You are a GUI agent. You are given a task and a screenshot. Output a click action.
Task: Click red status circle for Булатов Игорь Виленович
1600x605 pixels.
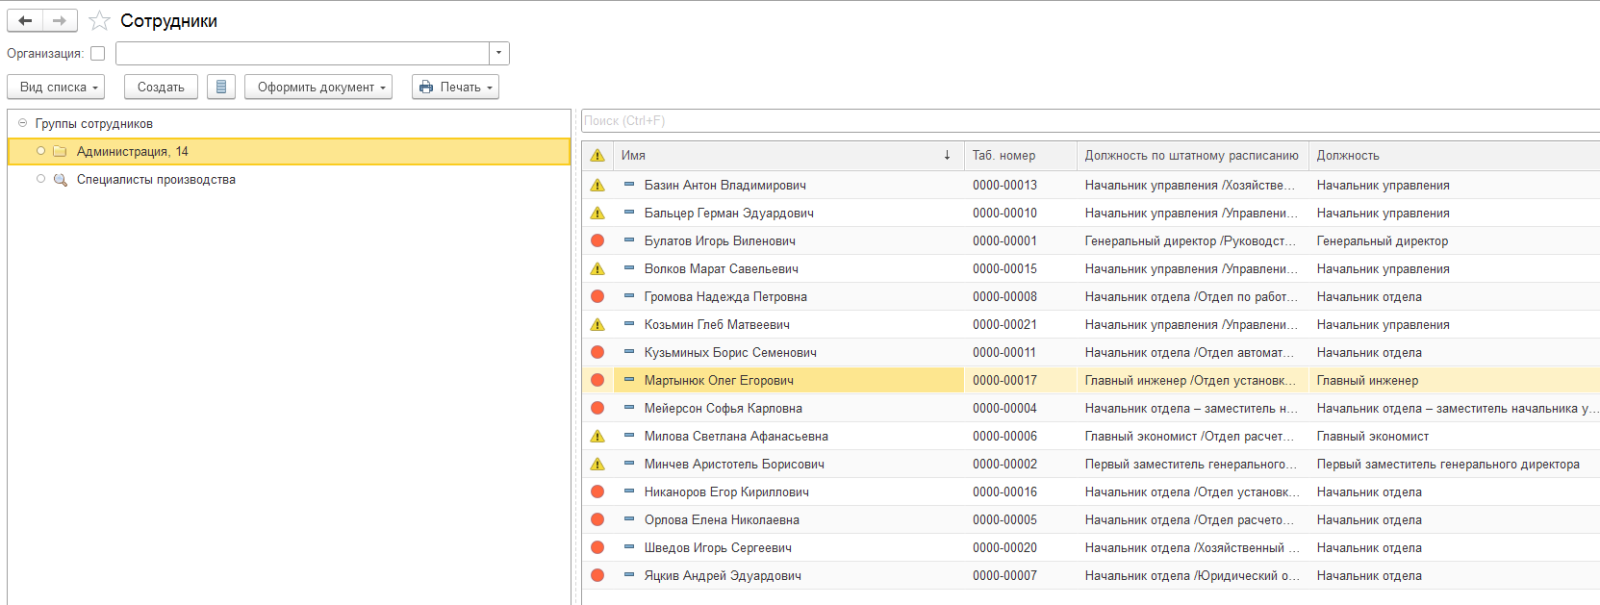click(x=597, y=241)
